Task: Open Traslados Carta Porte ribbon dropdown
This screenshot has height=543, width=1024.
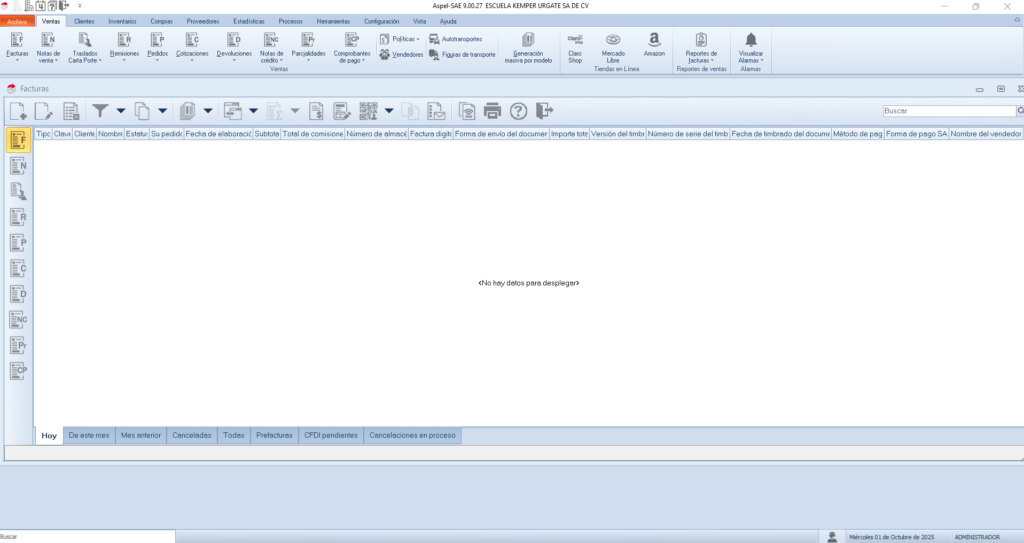Action: [x=85, y=48]
